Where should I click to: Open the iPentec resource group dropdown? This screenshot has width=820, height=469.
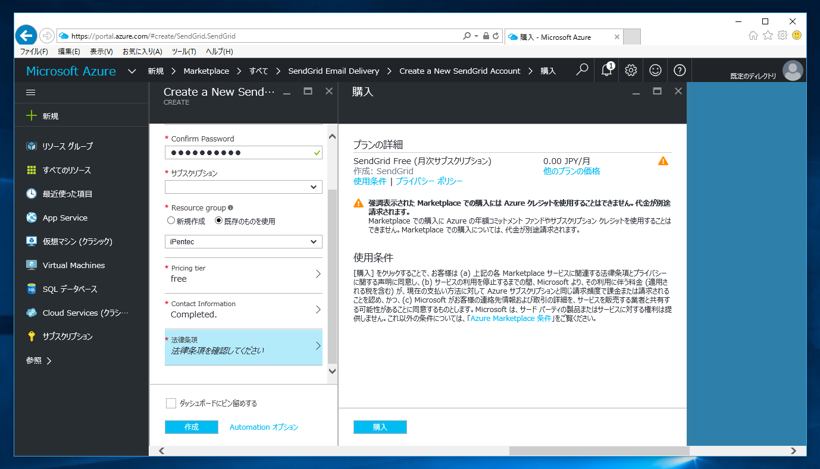244,242
